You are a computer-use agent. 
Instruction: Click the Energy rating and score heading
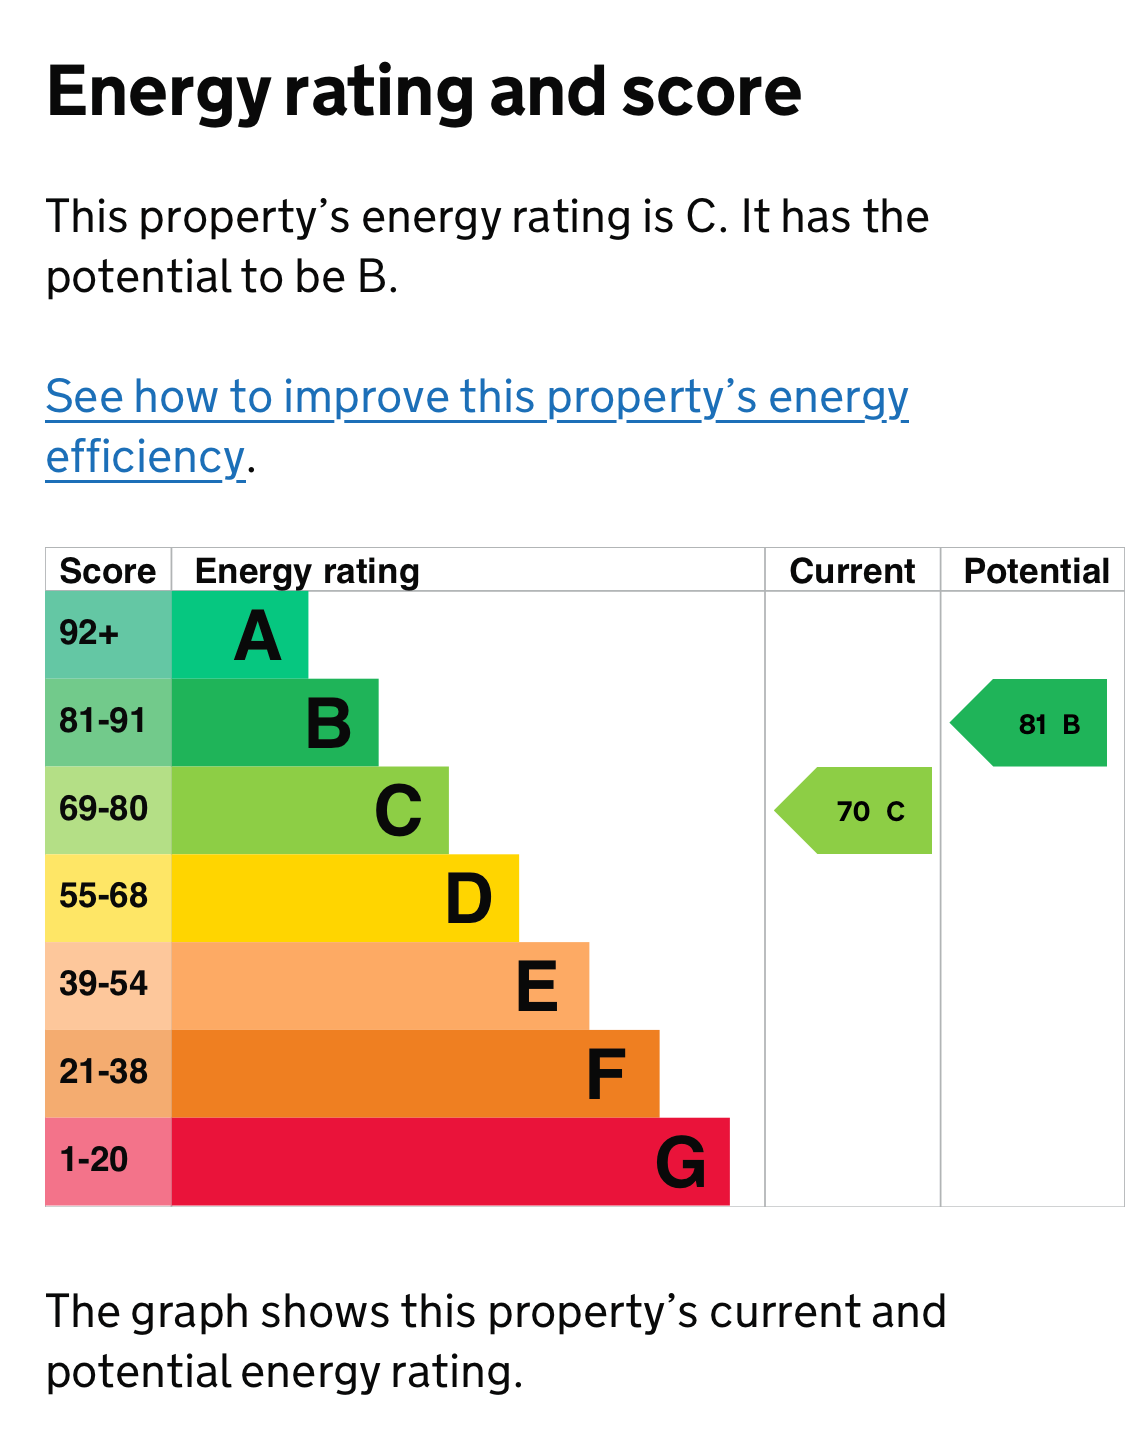[x=424, y=92]
